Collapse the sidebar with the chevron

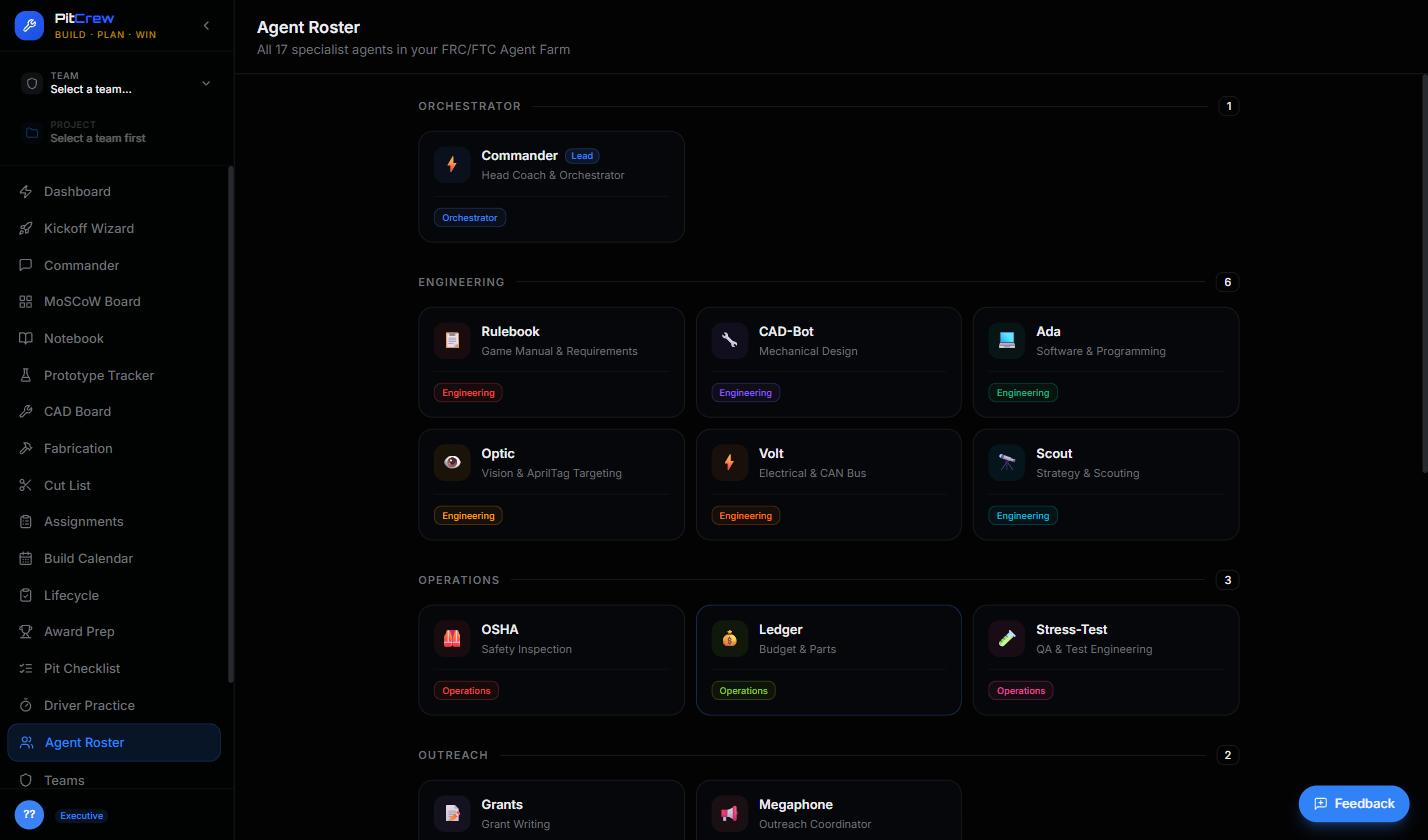point(206,26)
